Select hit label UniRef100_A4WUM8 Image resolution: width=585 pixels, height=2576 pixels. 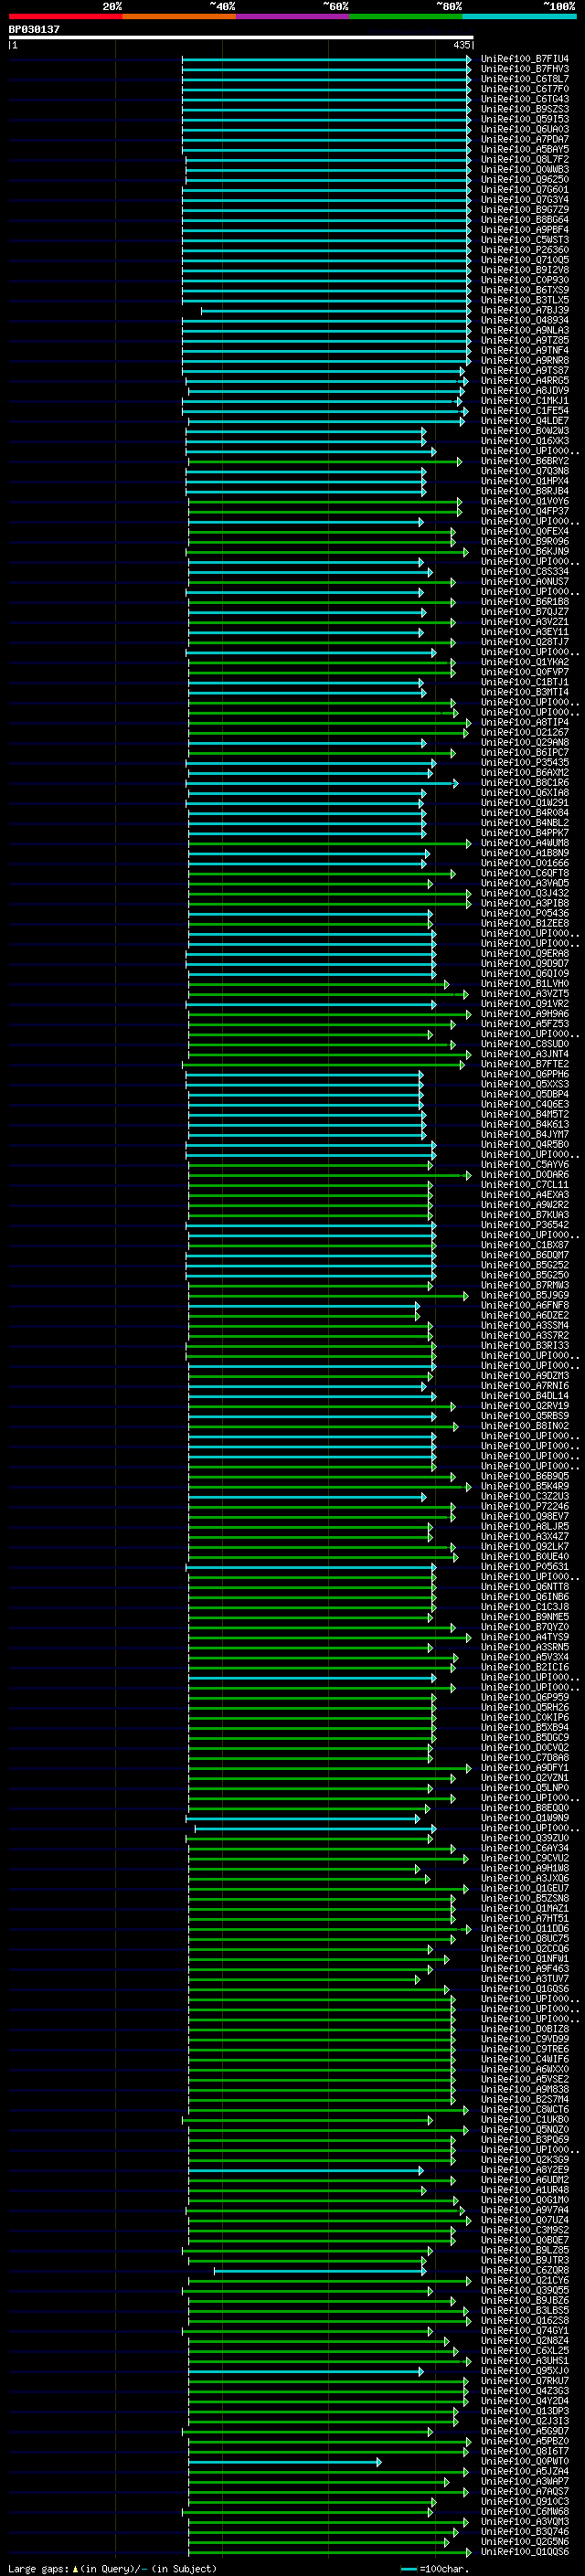coord(524,843)
